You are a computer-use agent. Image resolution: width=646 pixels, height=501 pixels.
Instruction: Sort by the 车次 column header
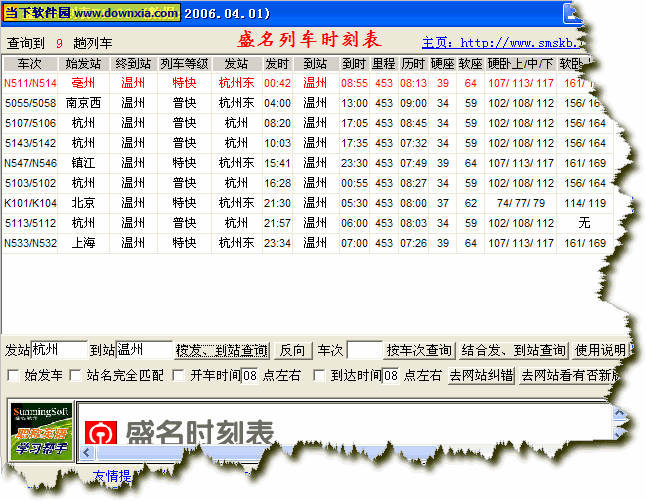click(x=30, y=64)
